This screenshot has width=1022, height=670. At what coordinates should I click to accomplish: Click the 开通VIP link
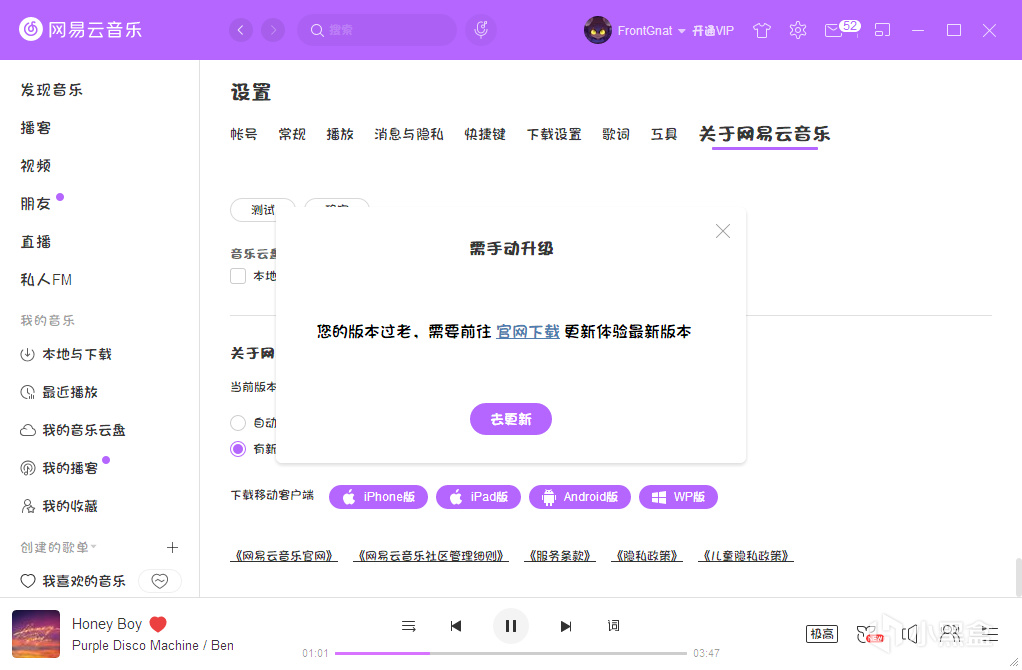pos(713,31)
